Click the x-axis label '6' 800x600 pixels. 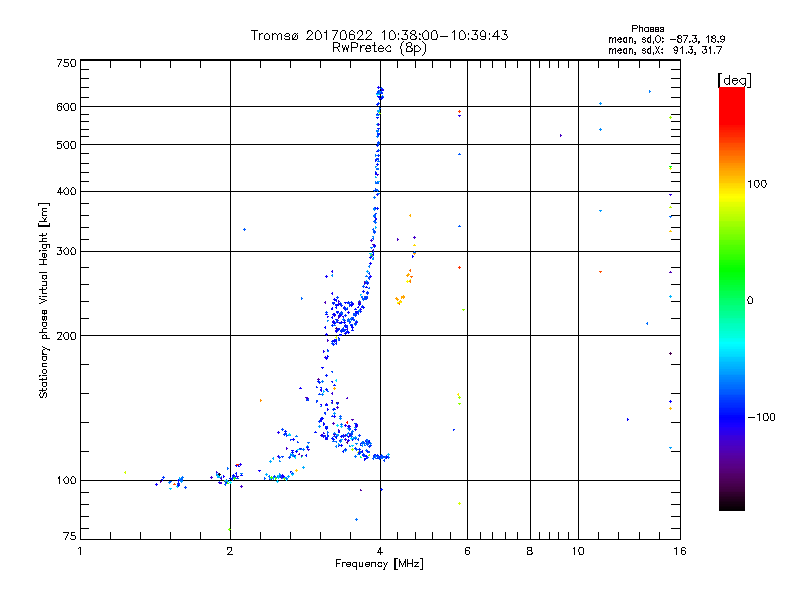[467, 551]
